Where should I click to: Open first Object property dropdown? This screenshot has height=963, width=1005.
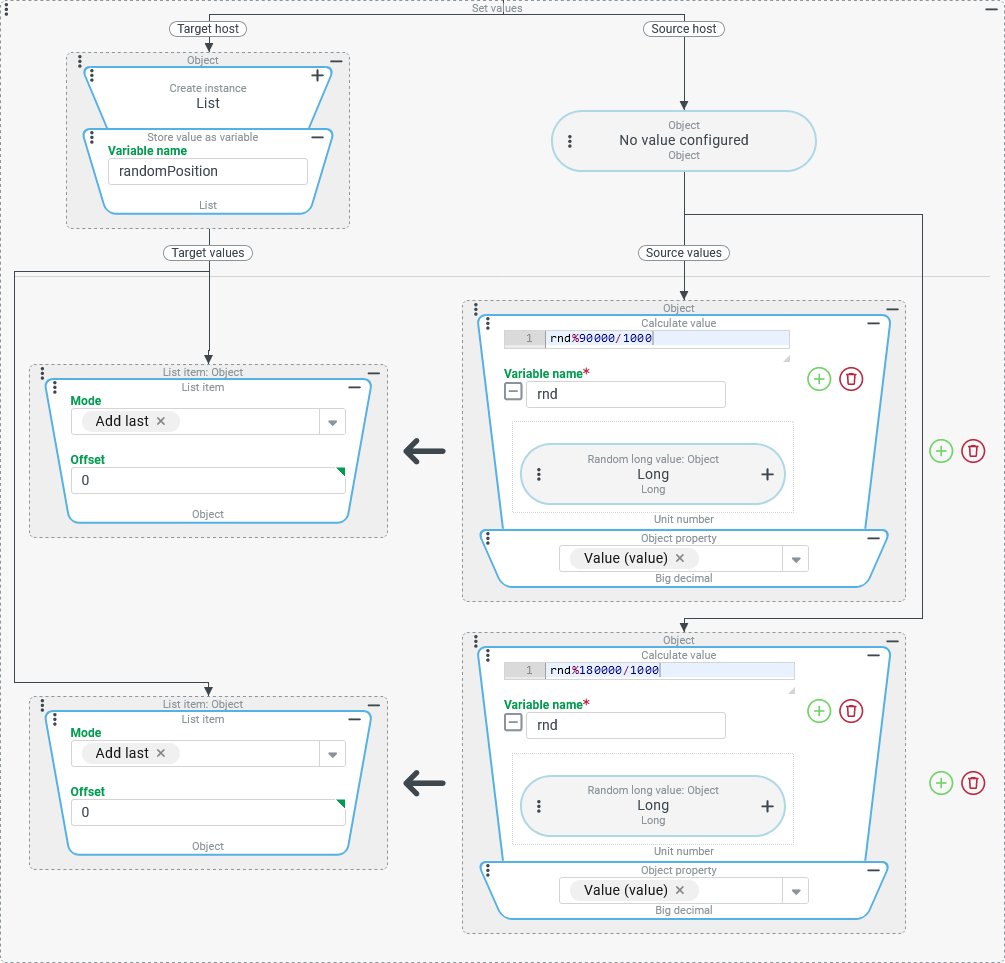click(796, 559)
